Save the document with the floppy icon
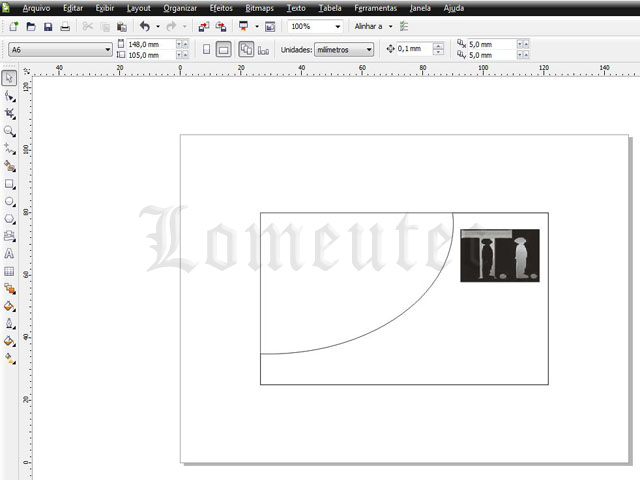 [x=48, y=27]
